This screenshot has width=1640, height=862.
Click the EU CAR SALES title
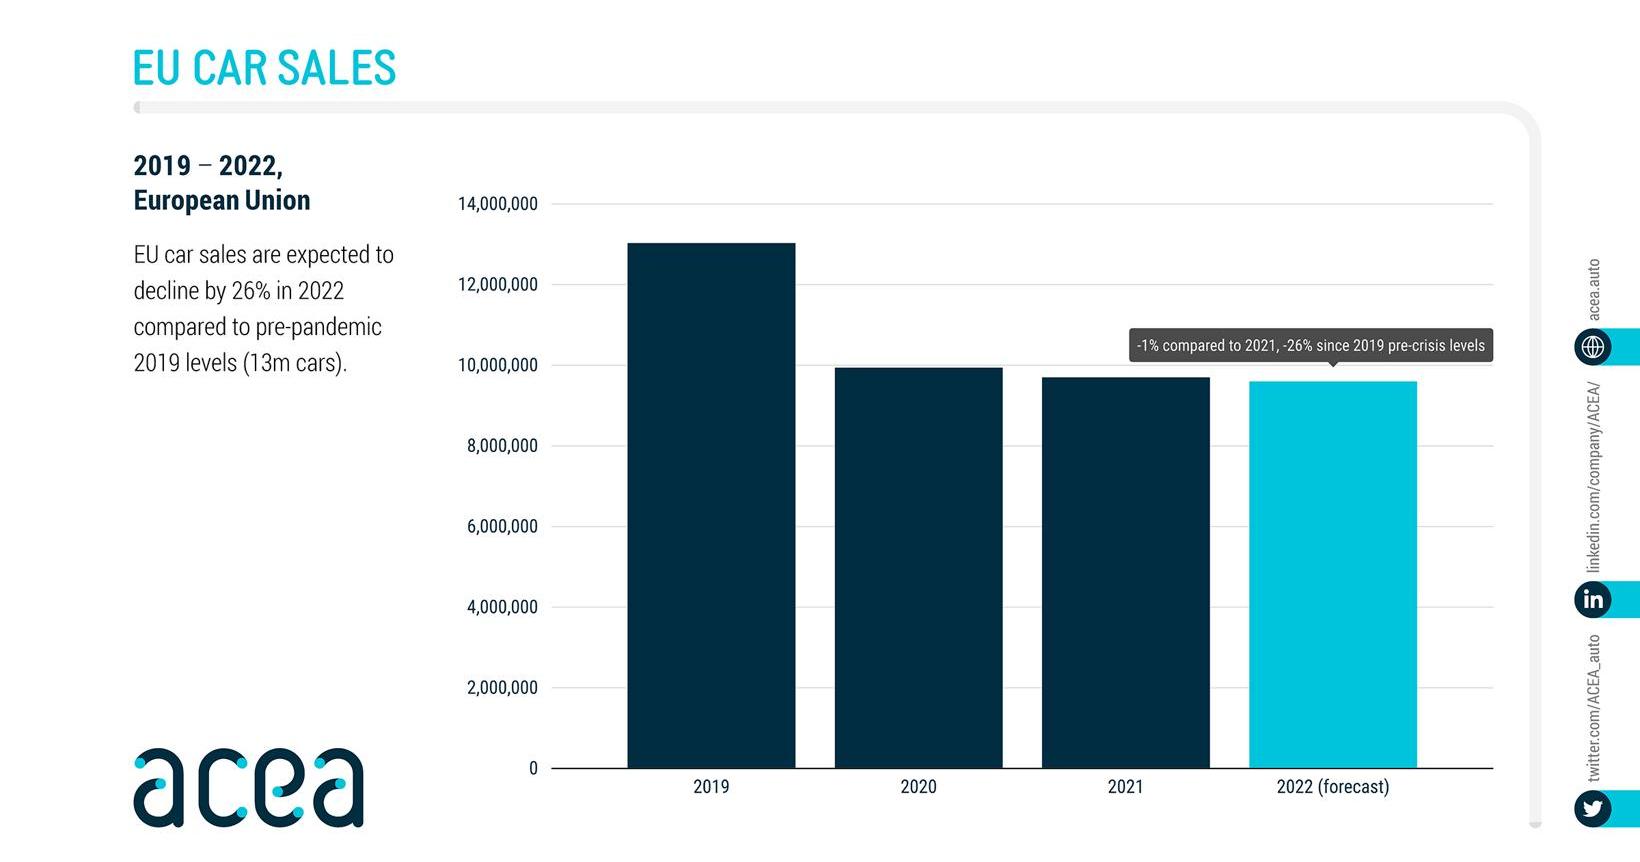(264, 68)
